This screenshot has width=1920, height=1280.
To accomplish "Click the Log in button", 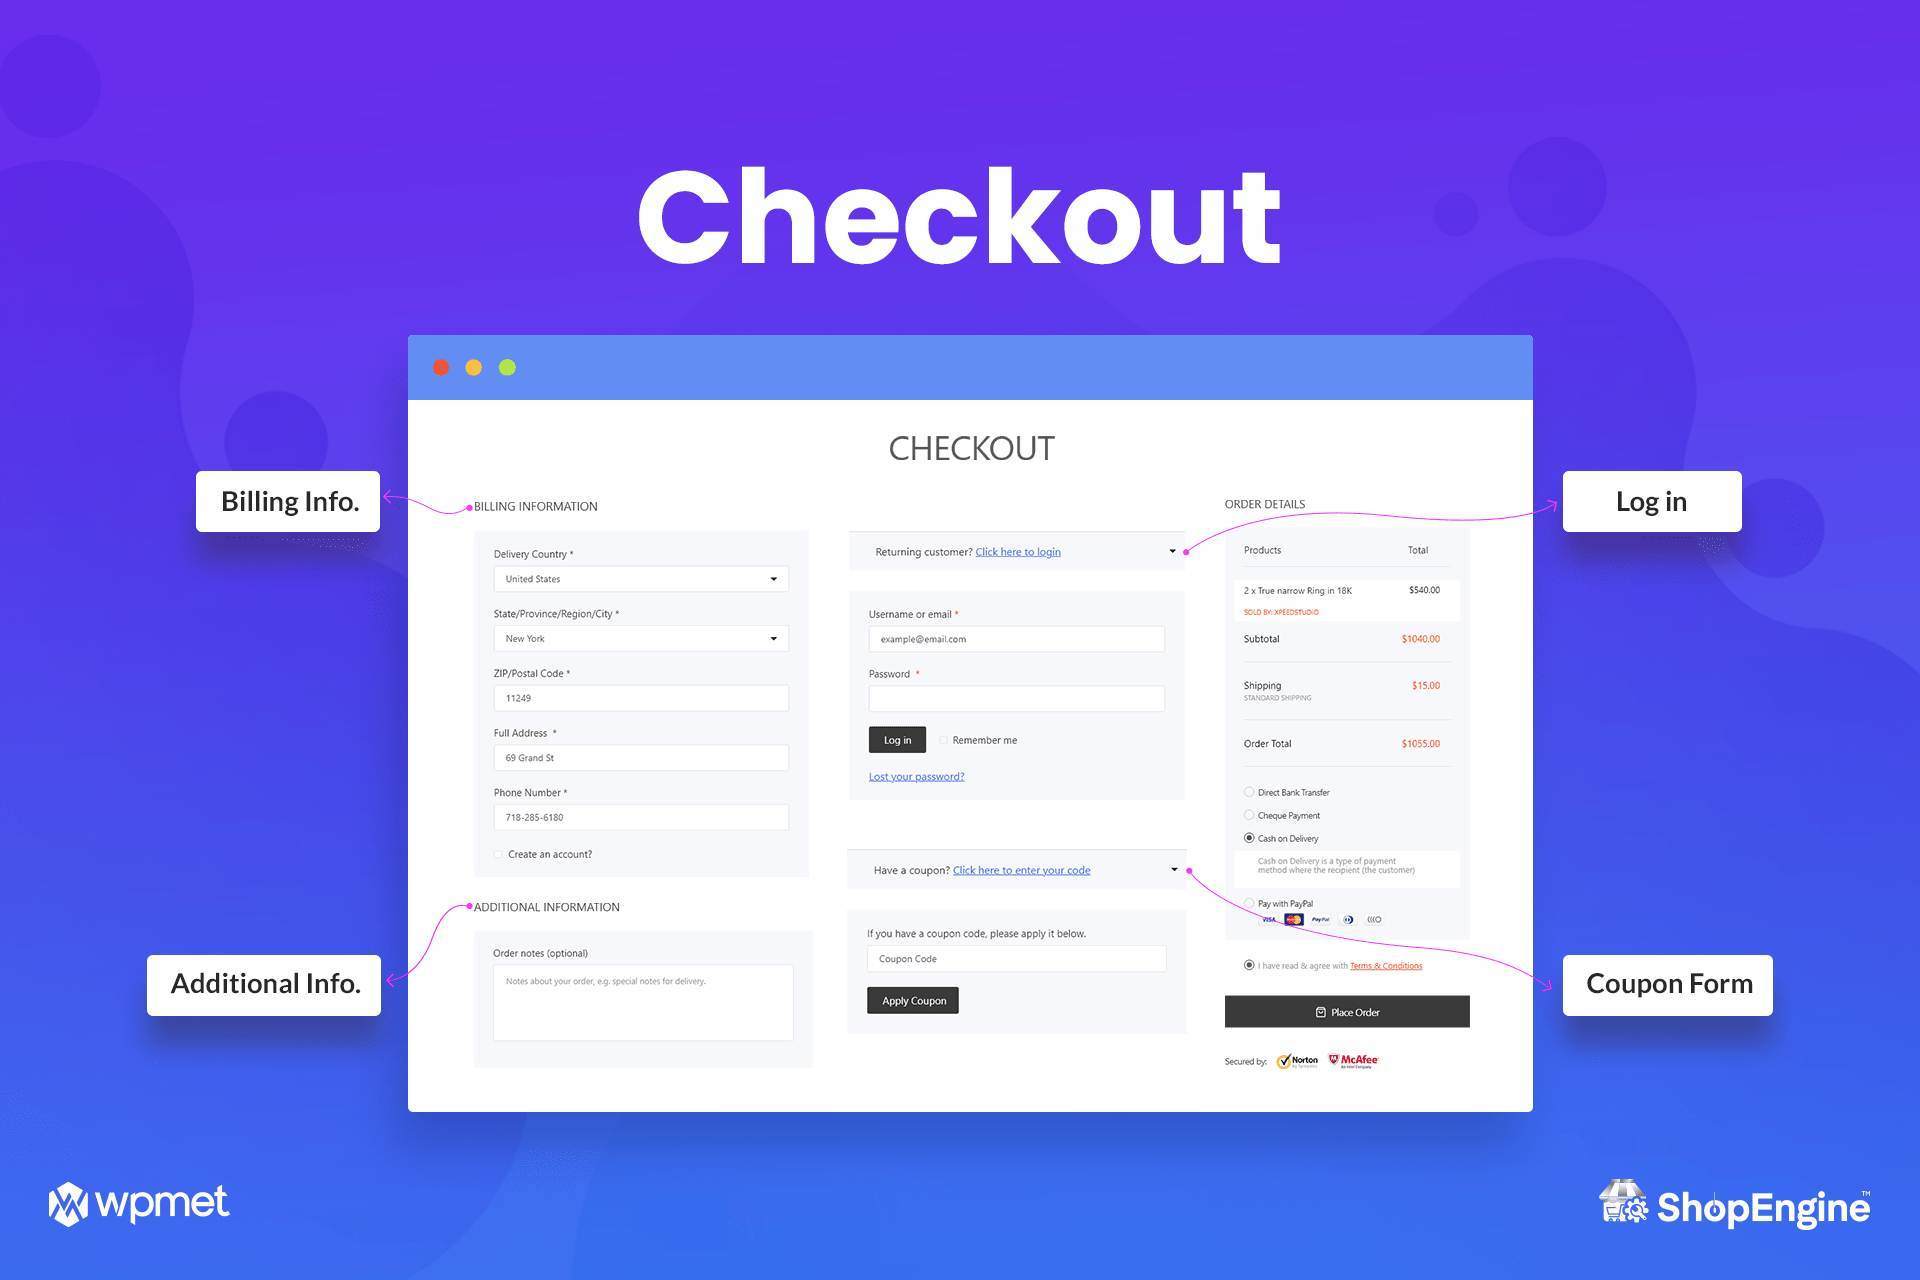I will pyautogui.click(x=897, y=740).
